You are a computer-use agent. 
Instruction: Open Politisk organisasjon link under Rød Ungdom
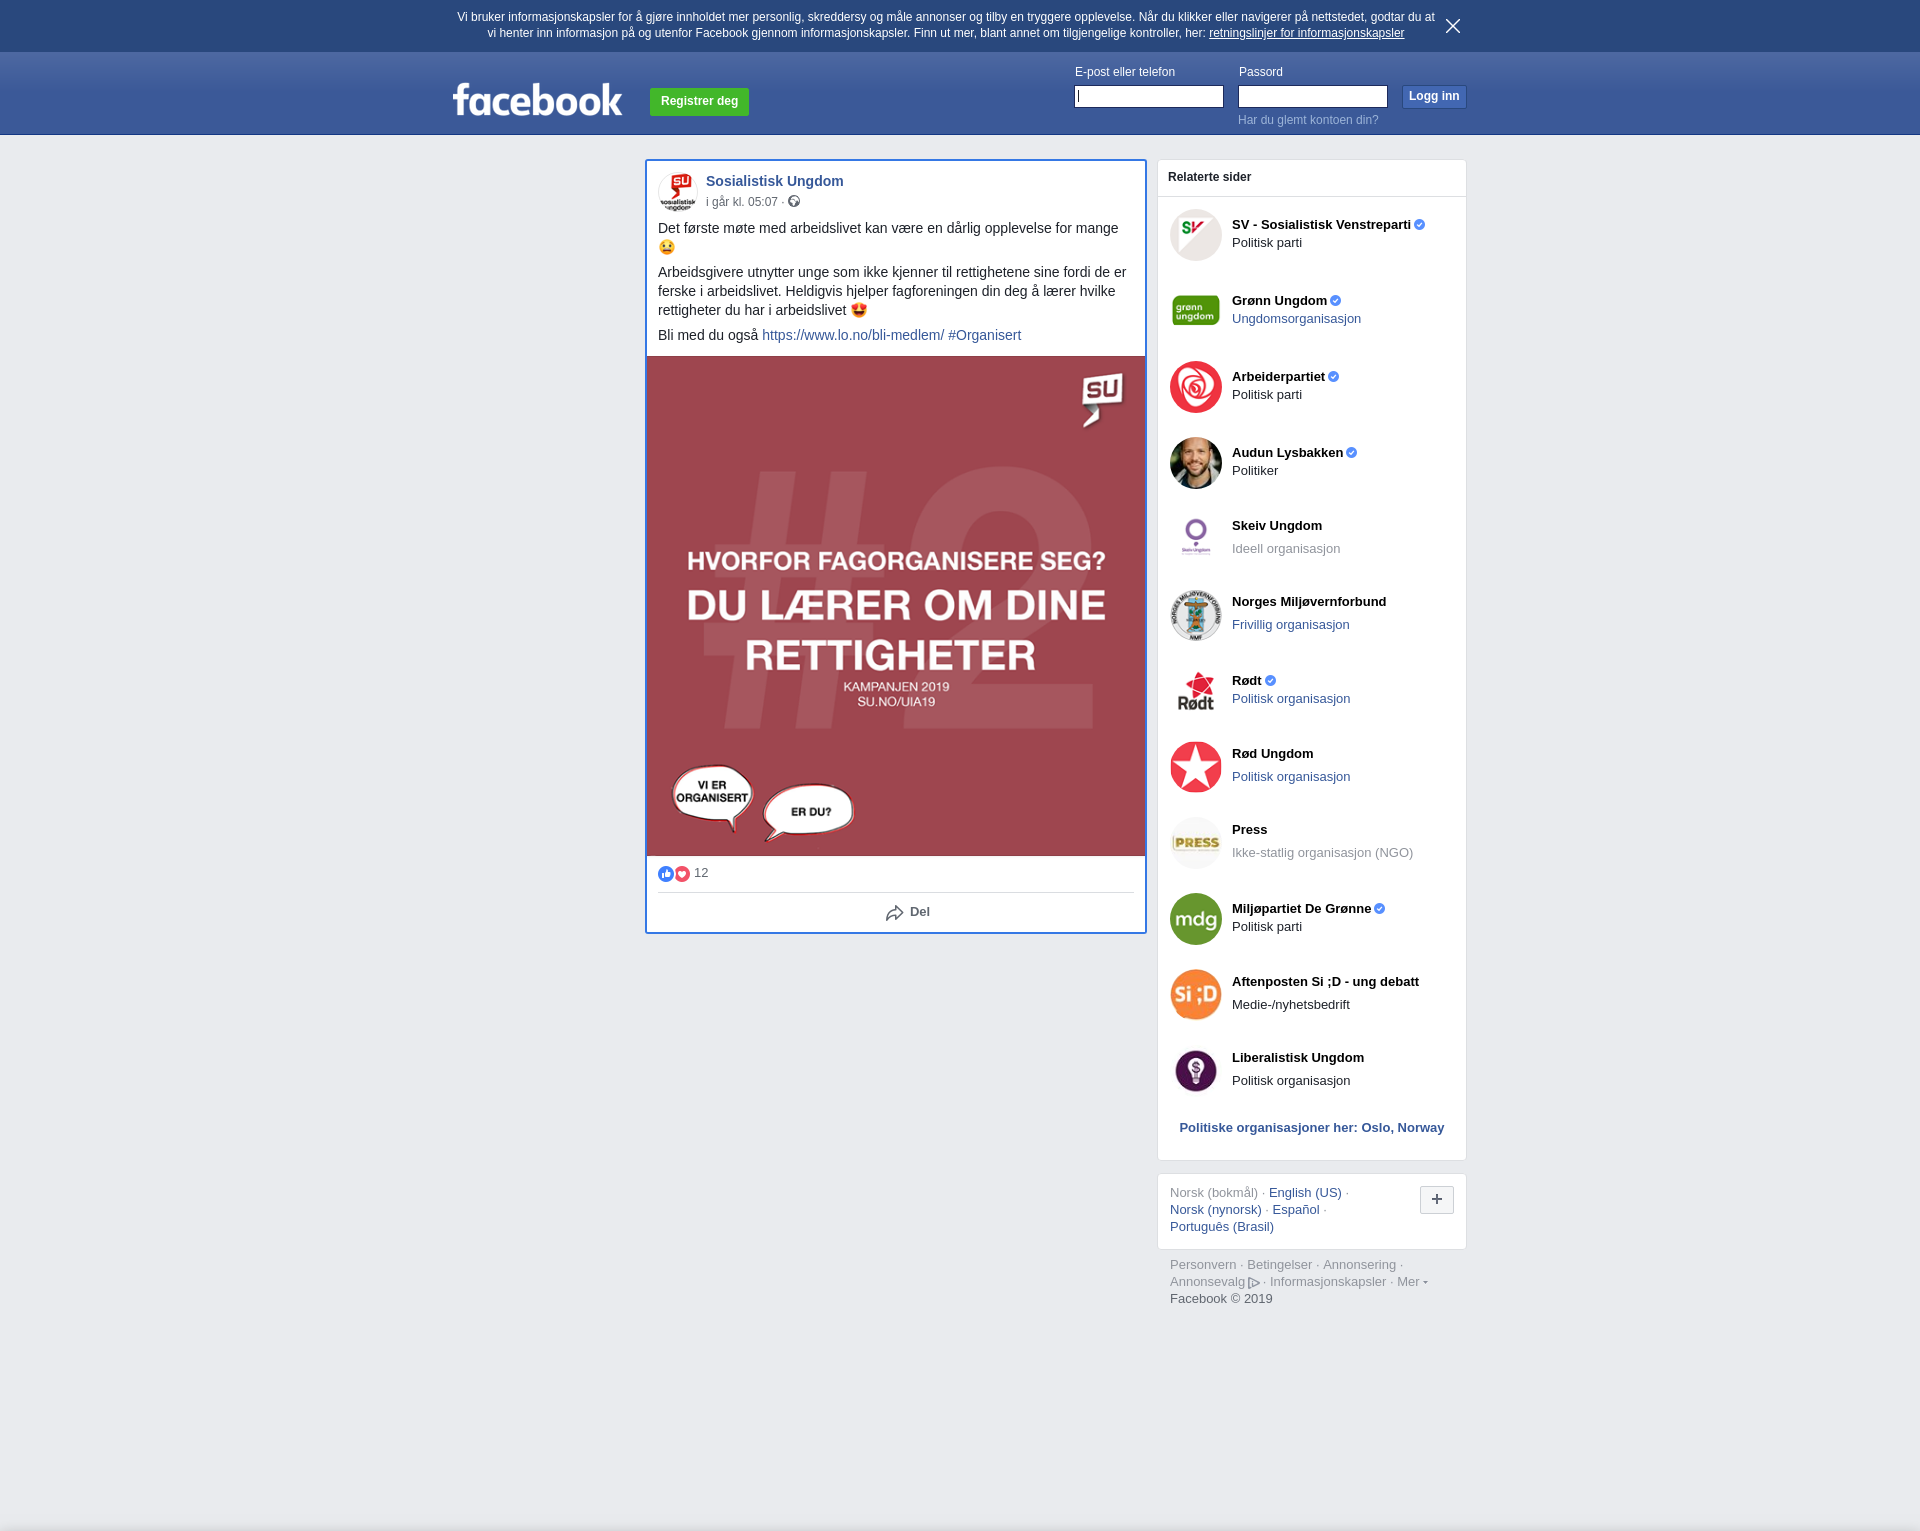pyautogui.click(x=1291, y=777)
